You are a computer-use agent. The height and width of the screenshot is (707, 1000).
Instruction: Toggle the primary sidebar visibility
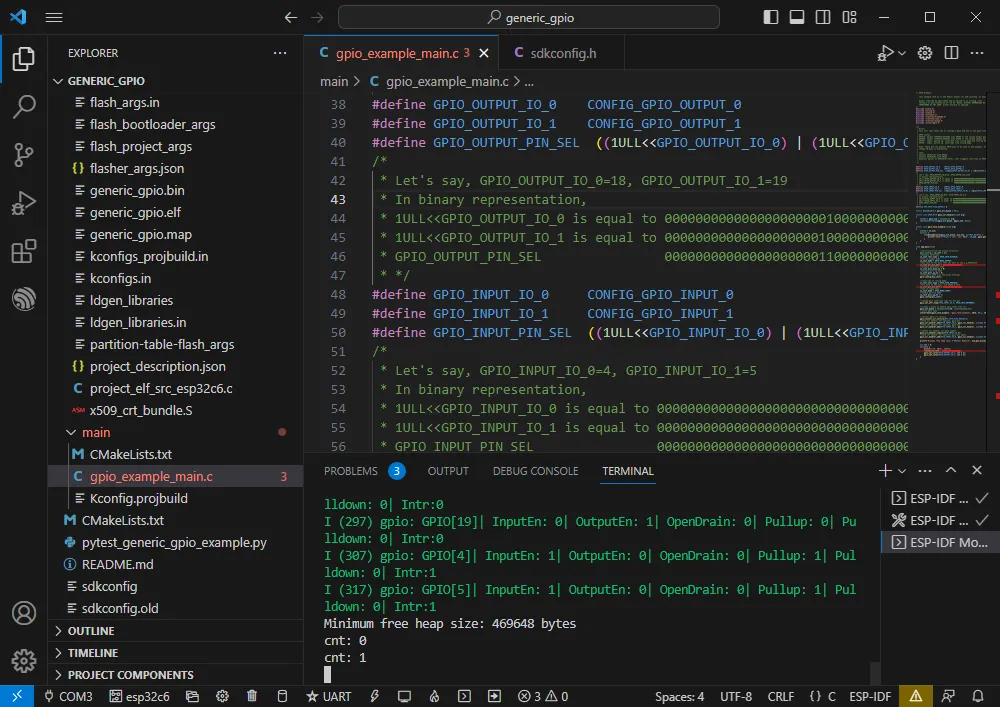[x=771, y=17]
